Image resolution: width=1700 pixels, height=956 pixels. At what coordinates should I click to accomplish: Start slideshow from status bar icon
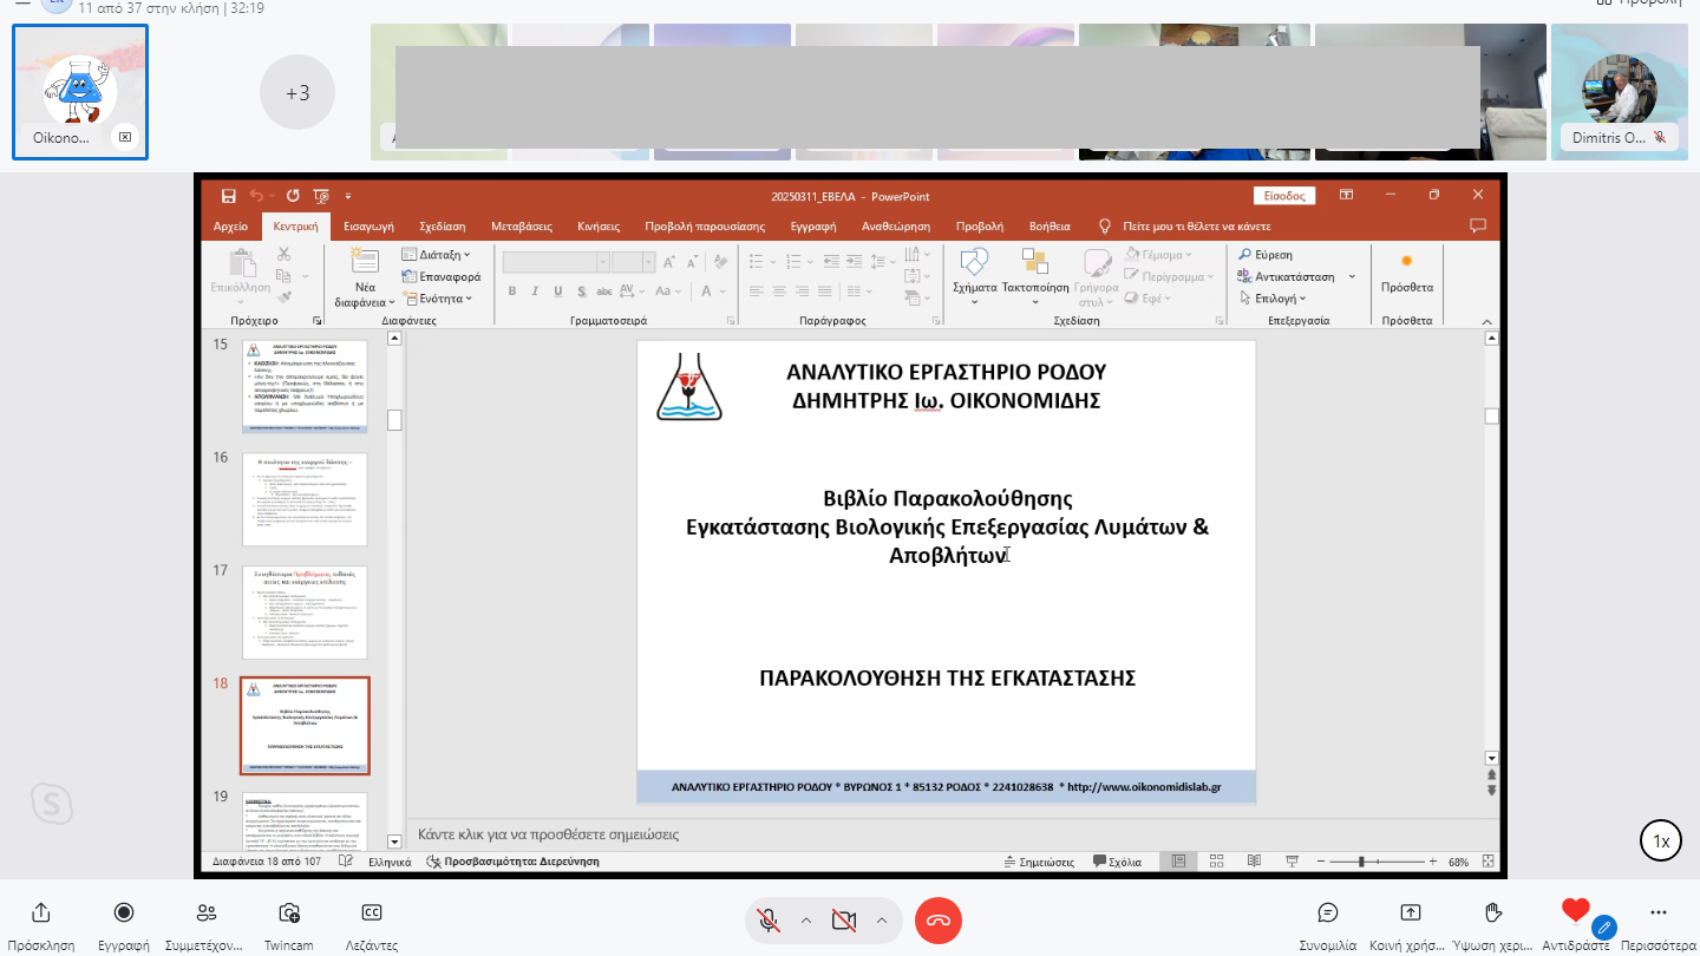tap(1292, 861)
